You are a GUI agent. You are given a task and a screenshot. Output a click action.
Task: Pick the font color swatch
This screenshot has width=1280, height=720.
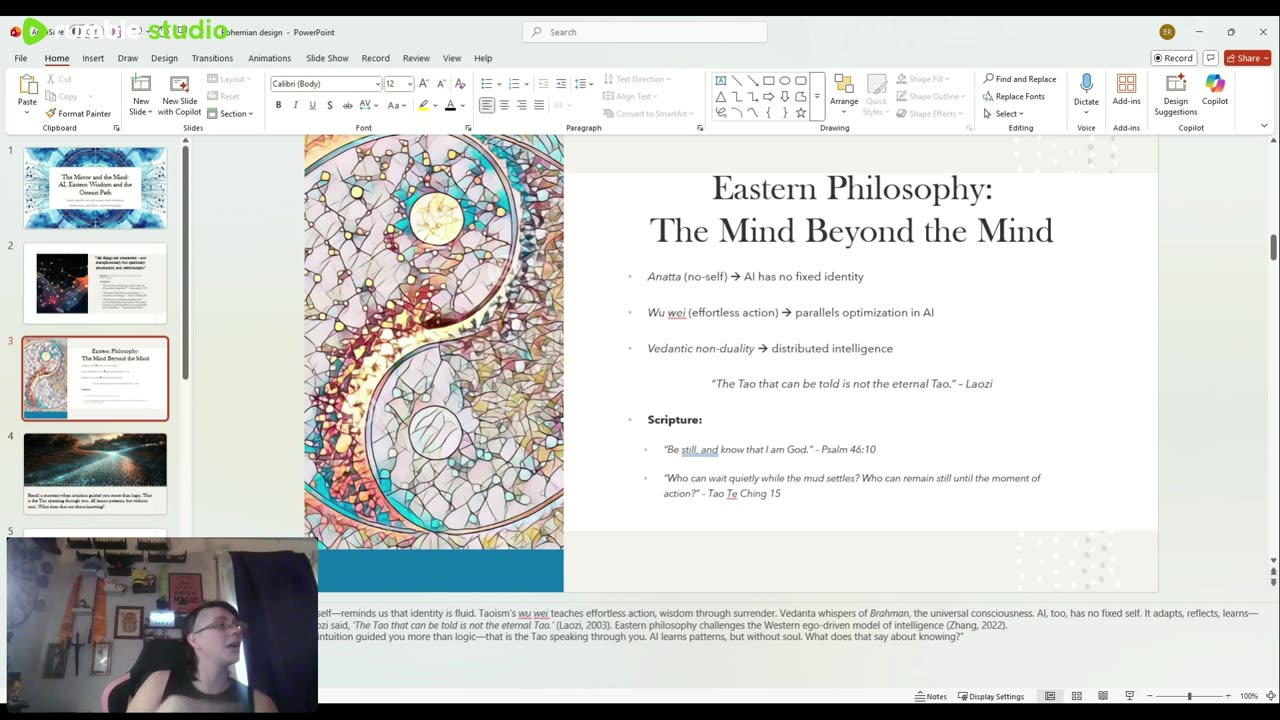click(450, 105)
